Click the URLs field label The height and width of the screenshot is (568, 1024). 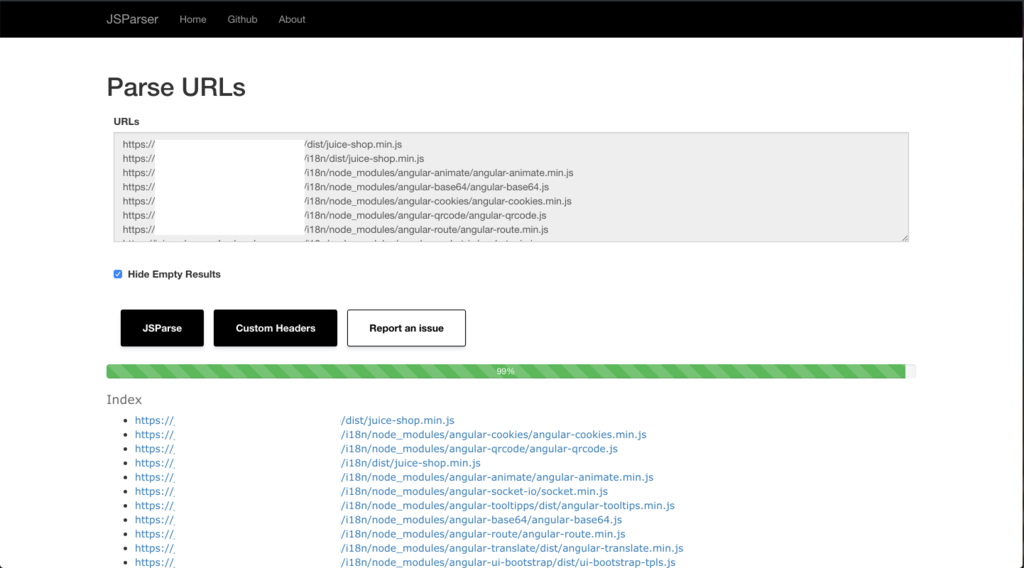click(126, 121)
